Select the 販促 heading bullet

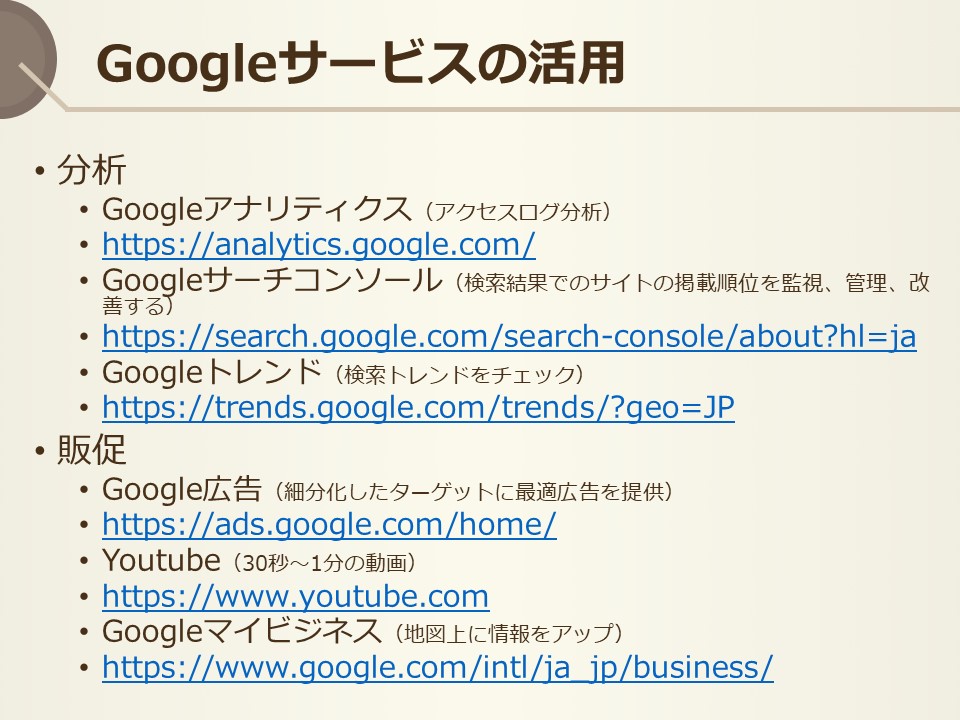point(92,450)
